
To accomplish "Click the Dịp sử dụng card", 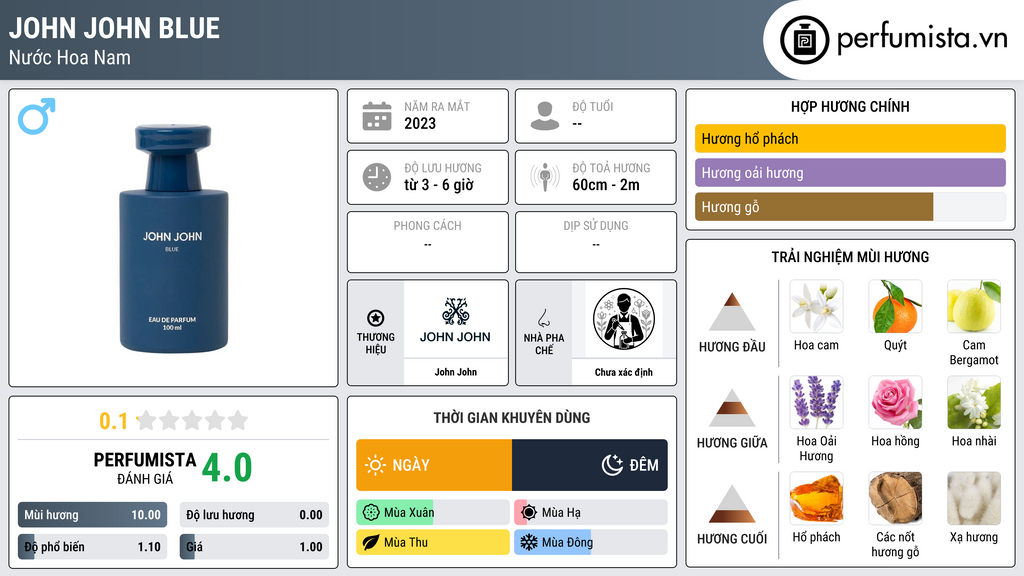I will (x=596, y=242).
